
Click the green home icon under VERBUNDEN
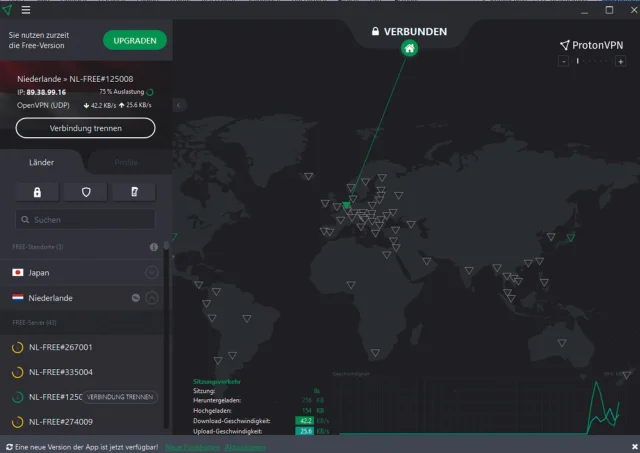coord(409,49)
